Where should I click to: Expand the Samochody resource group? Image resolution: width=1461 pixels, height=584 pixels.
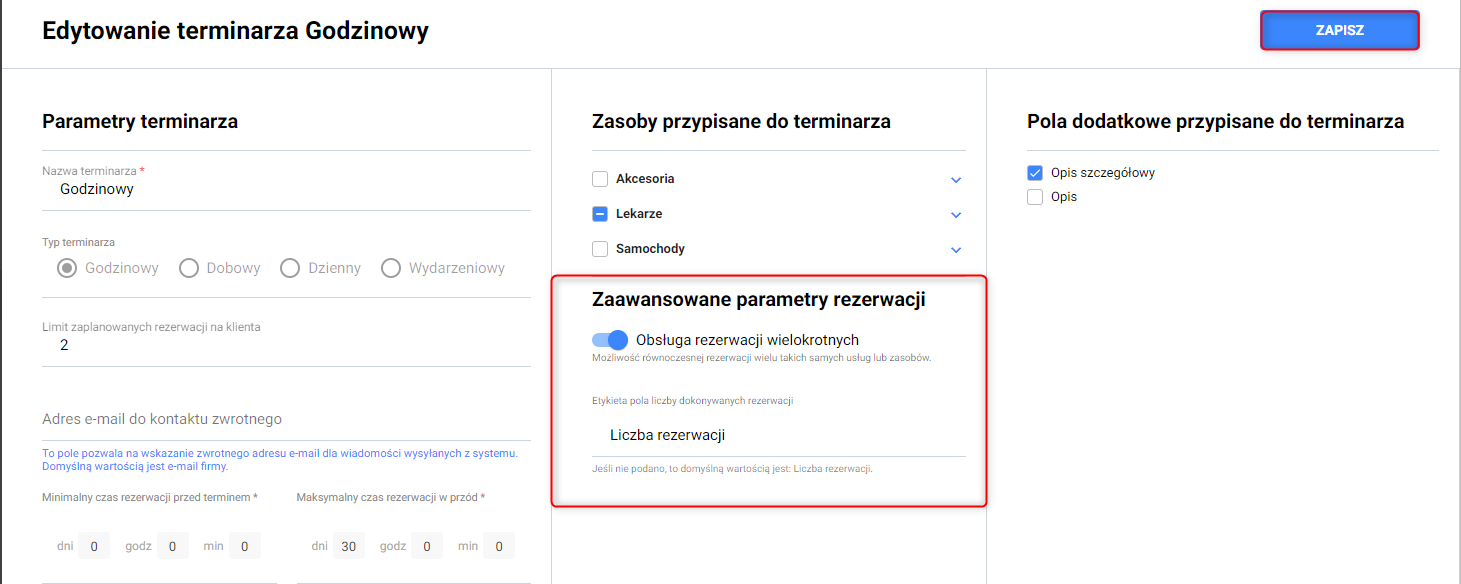click(x=956, y=250)
